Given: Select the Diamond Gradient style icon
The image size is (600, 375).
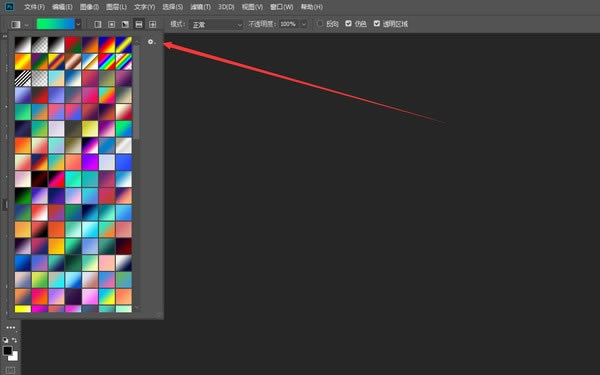Looking at the screenshot, I should coord(153,24).
